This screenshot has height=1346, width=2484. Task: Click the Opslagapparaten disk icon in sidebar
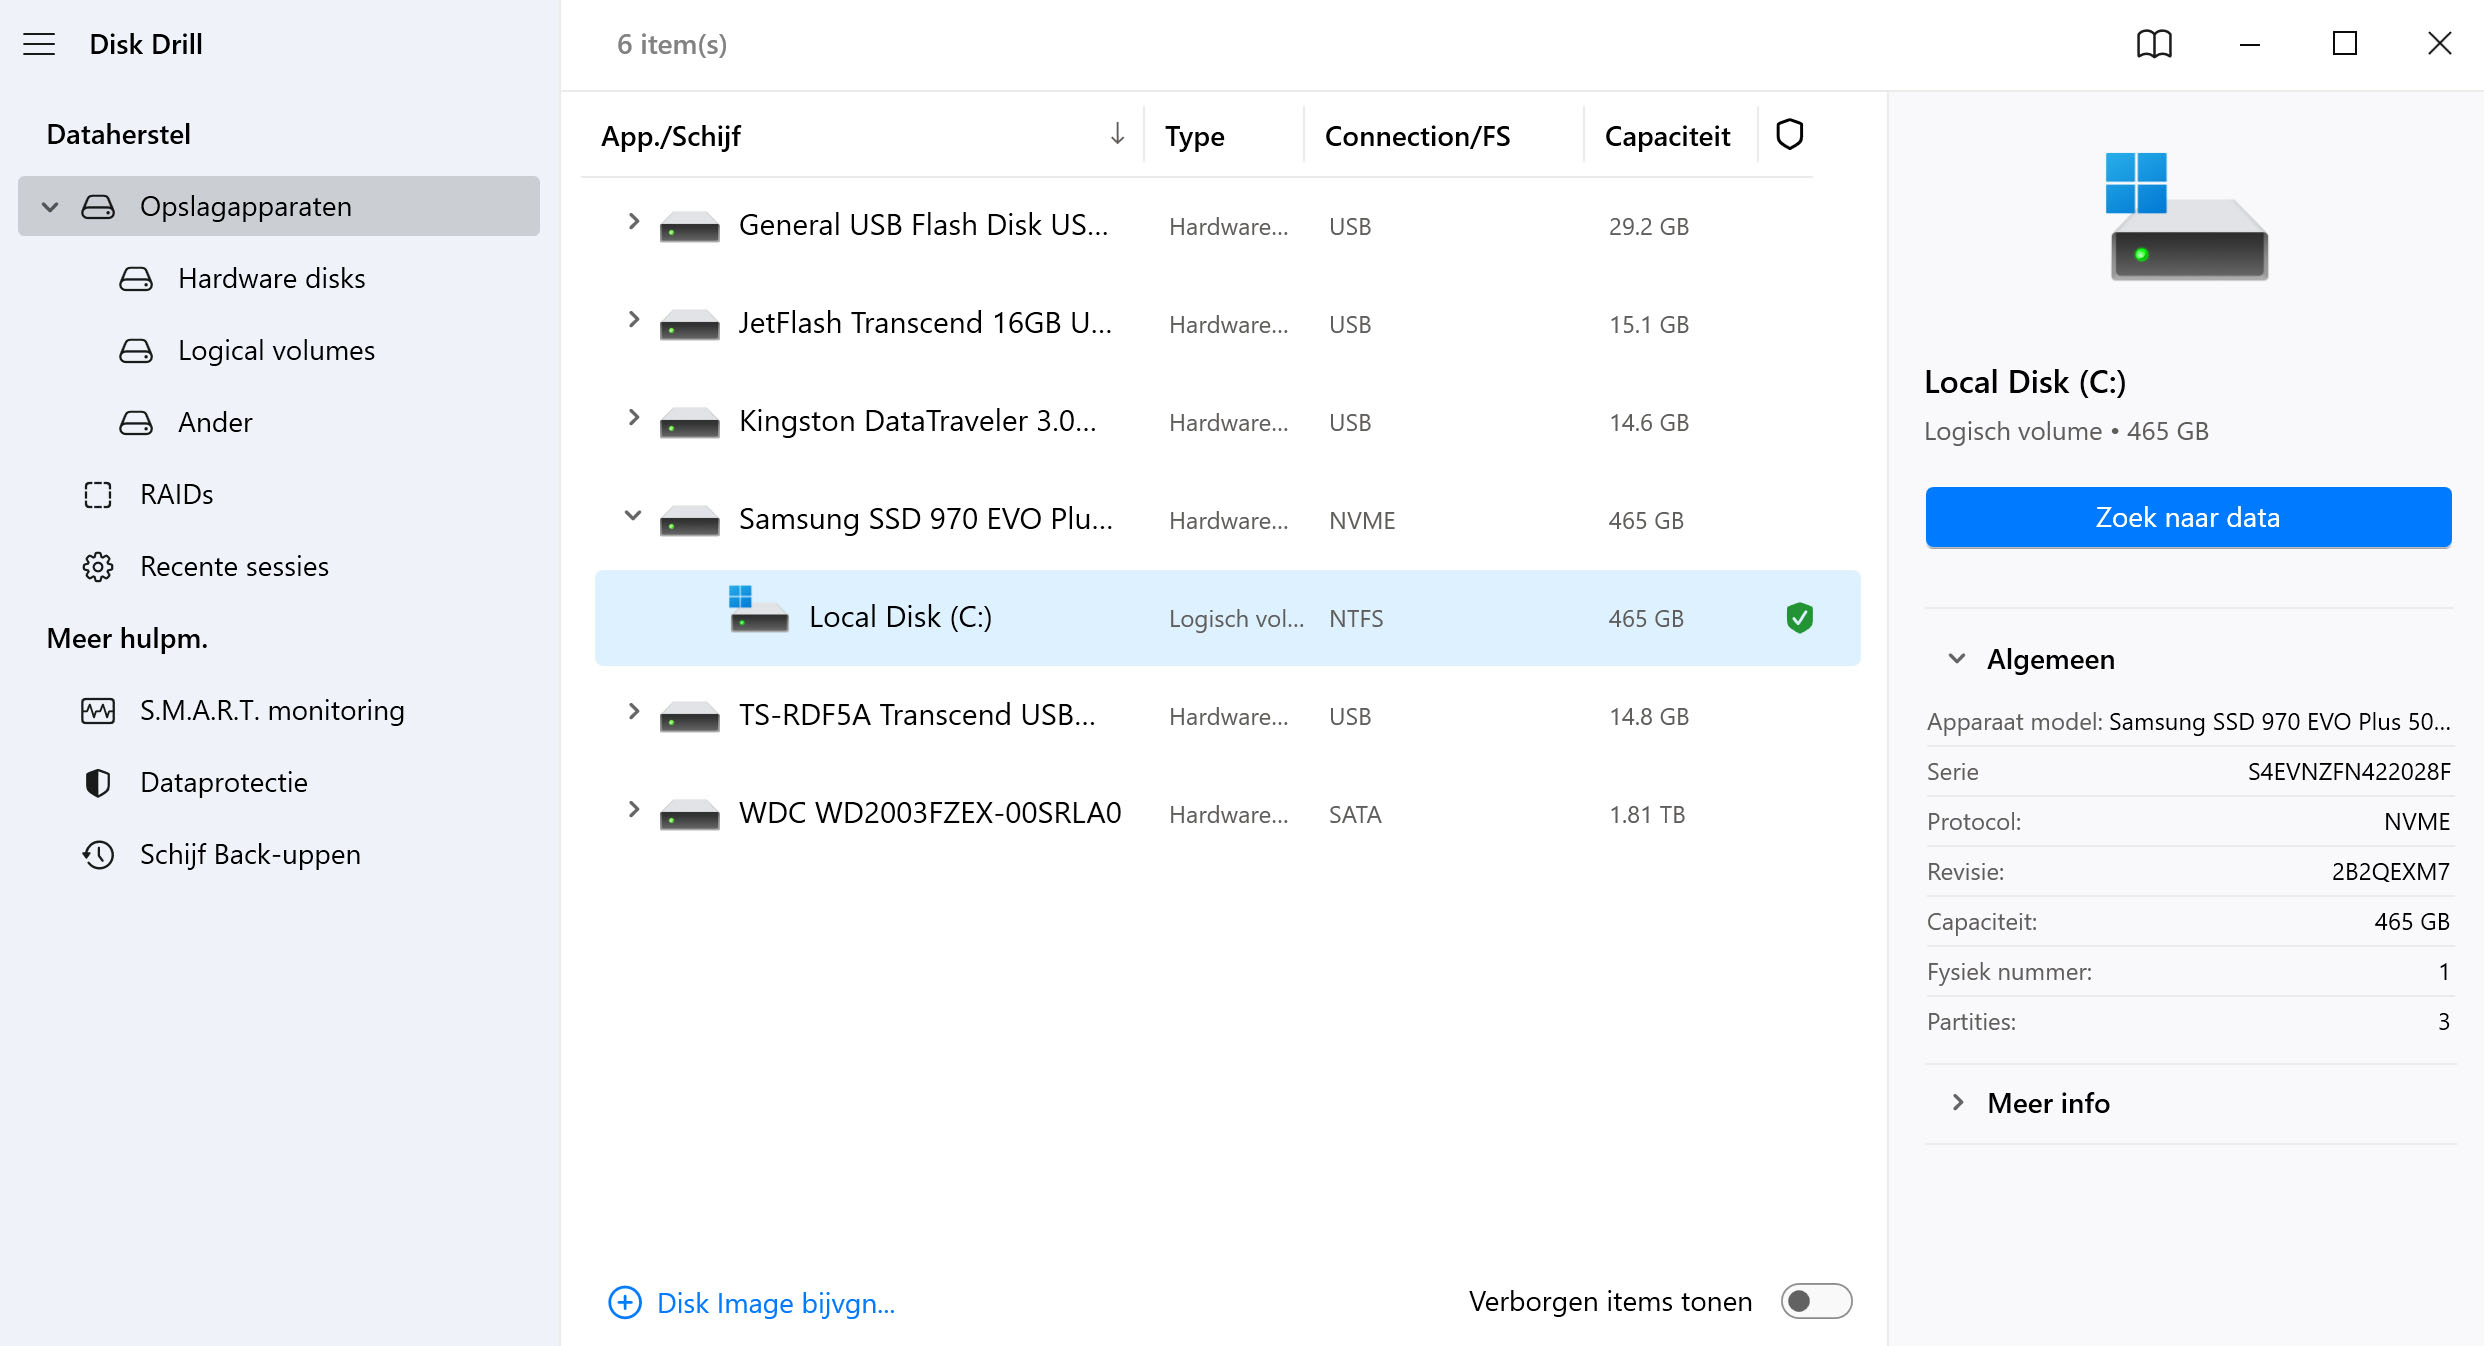(98, 206)
